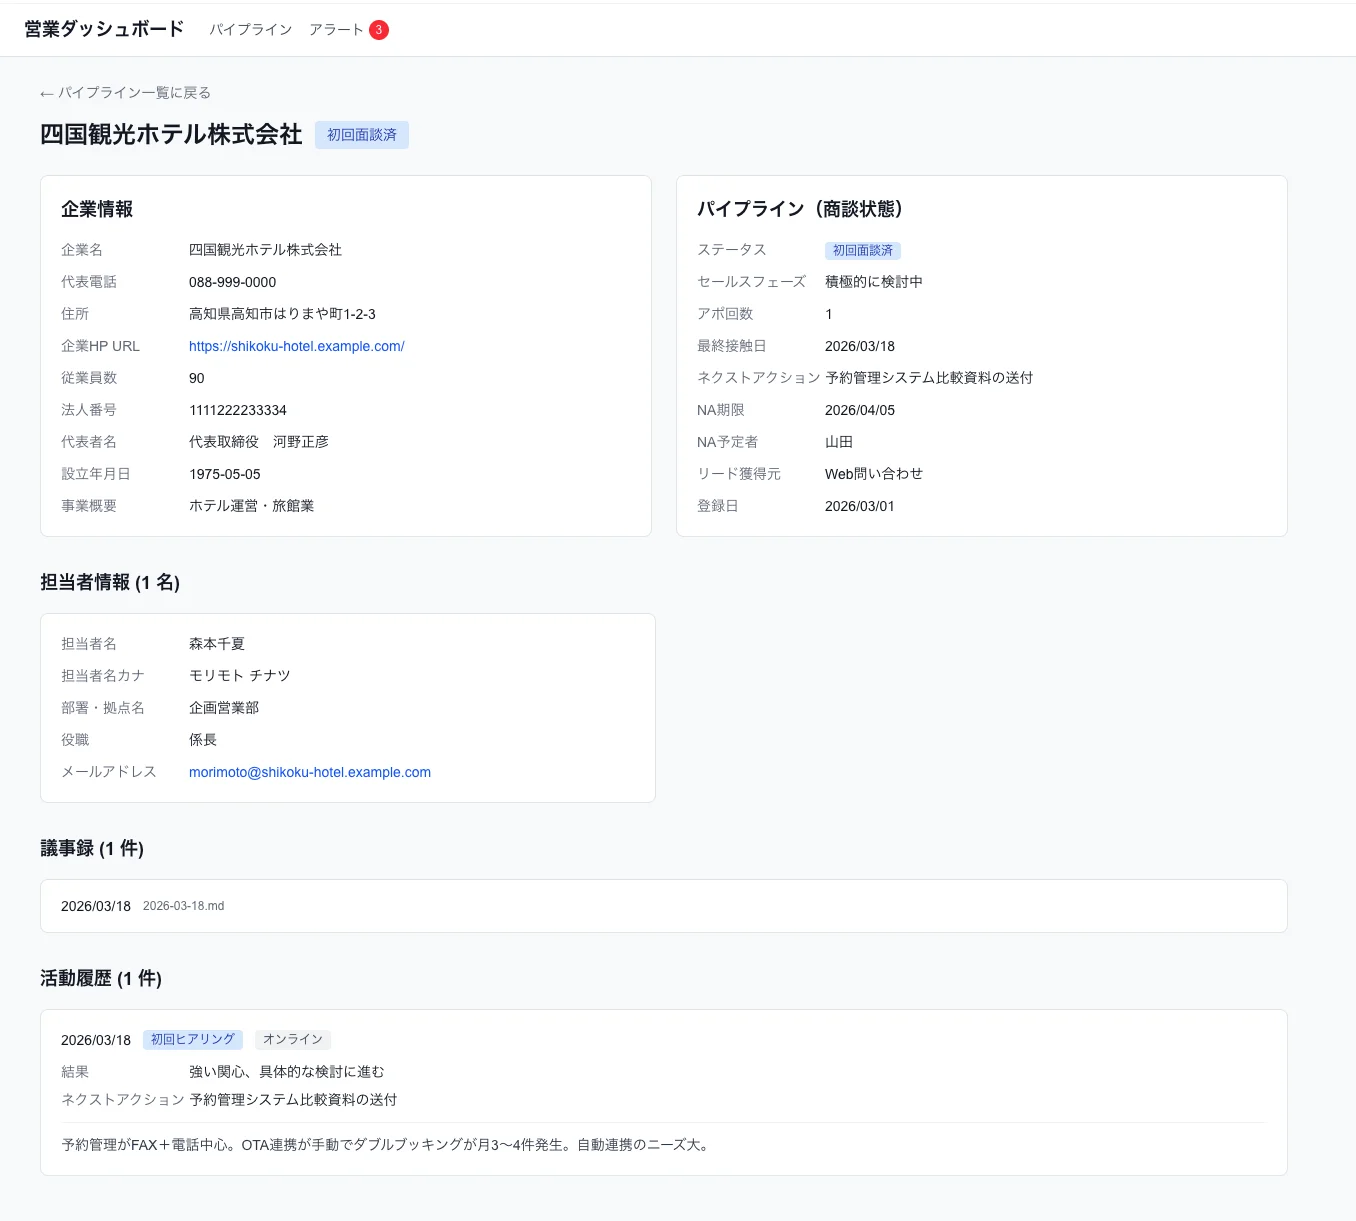Screen dimensions: 1356x1221
Task: Click the 活動履歴 (1 件) section heading
Action: coord(101,979)
